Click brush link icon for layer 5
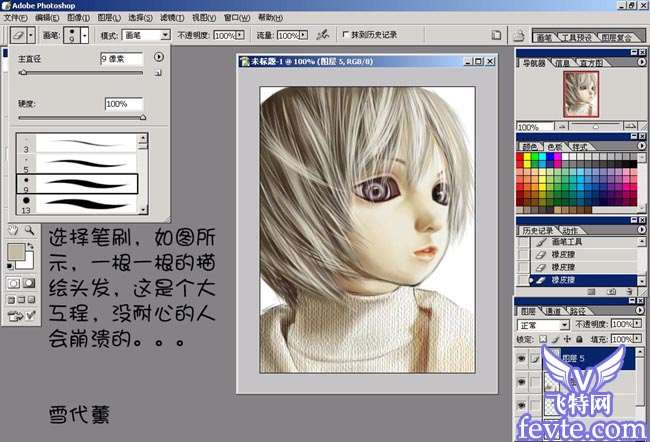The height and width of the screenshot is (442, 650). tap(535, 359)
